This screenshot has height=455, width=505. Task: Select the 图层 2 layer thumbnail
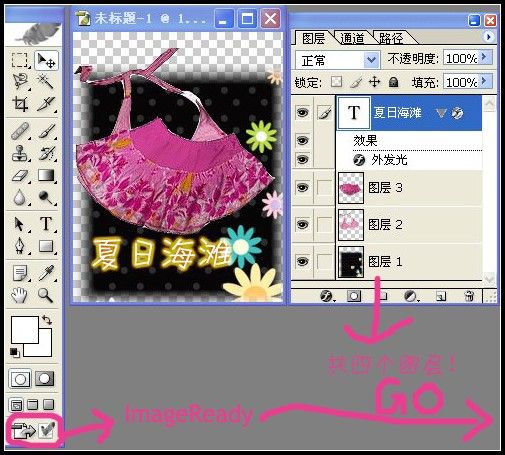click(351, 225)
